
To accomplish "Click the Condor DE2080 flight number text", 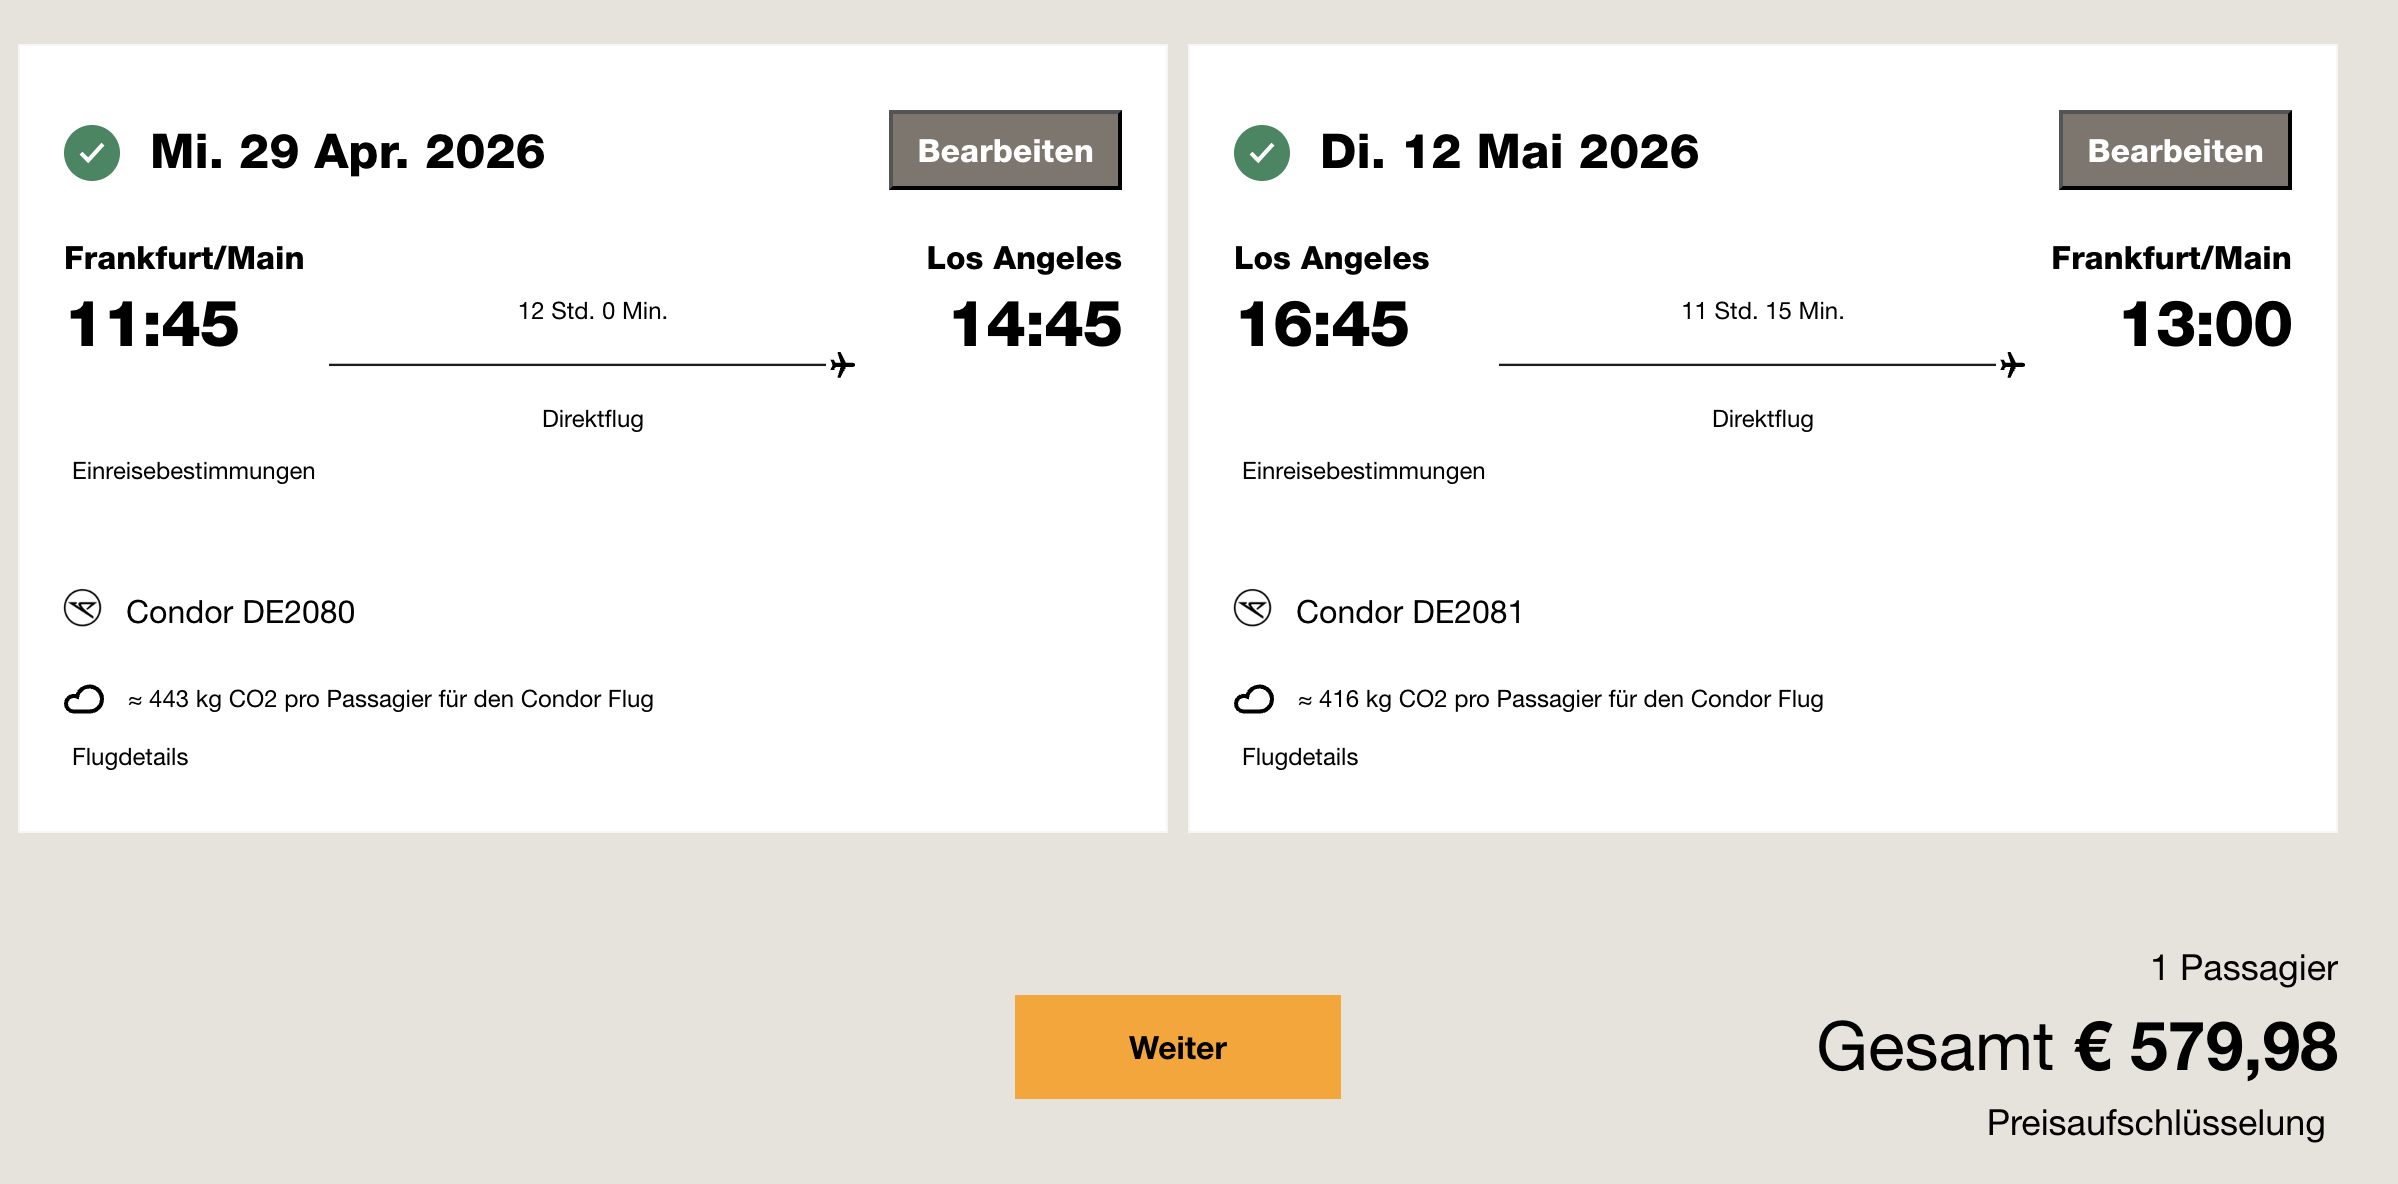I will [x=240, y=612].
